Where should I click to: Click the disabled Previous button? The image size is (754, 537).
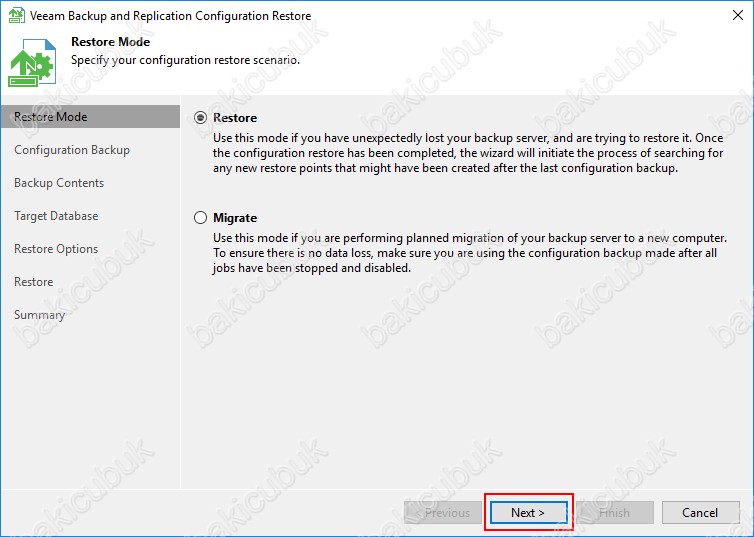[x=443, y=512]
